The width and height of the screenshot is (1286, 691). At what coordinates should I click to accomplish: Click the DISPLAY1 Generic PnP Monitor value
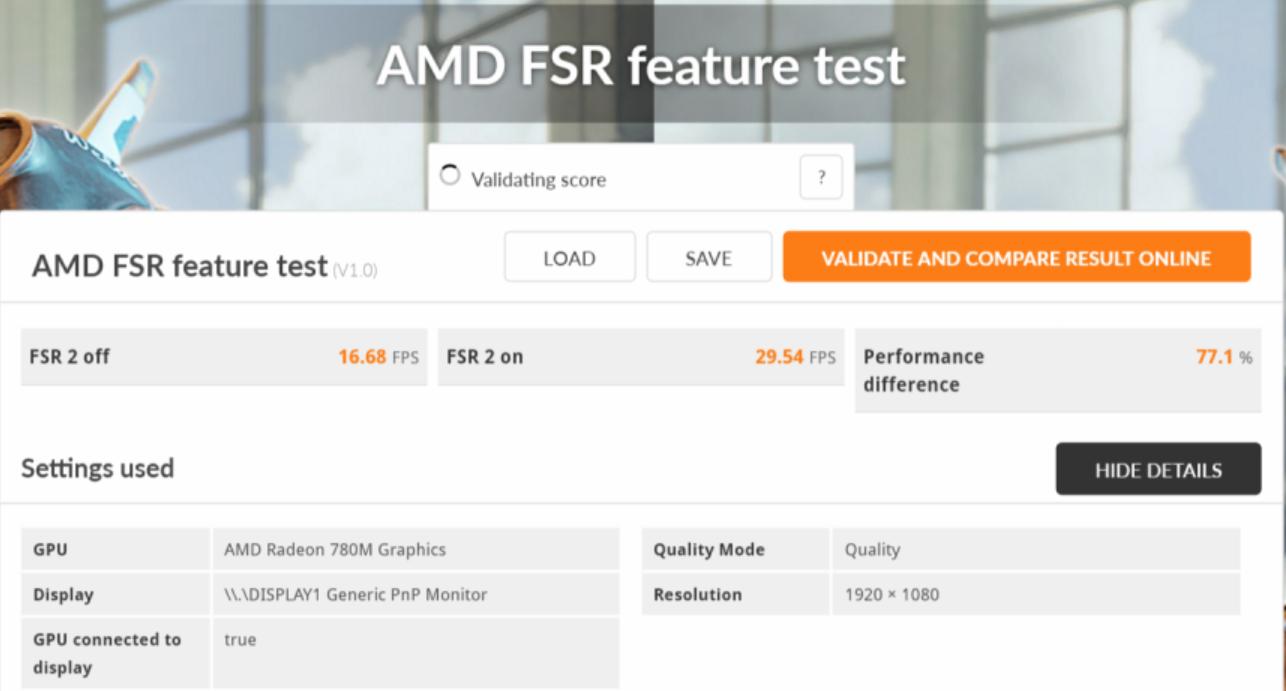click(356, 595)
